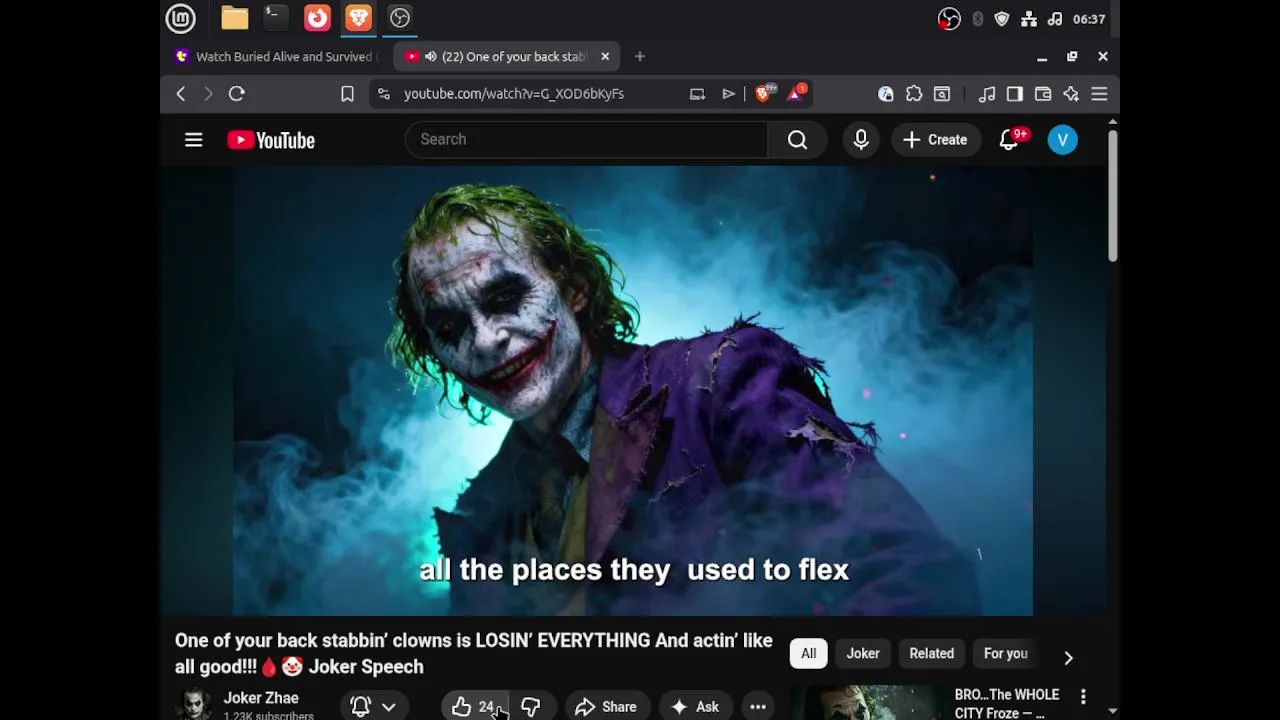
Task: Select the All filter chip
Action: click(x=808, y=654)
